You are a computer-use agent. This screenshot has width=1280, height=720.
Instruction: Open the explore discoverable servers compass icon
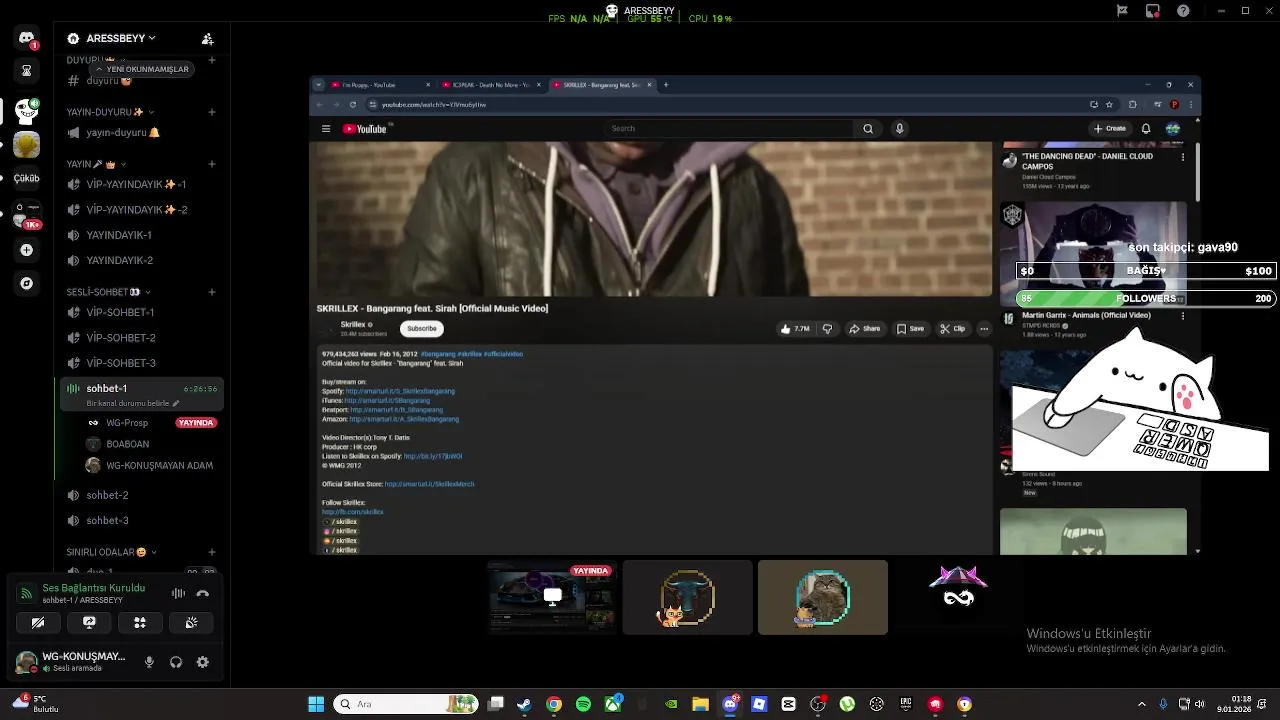pyautogui.click(x=26, y=283)
